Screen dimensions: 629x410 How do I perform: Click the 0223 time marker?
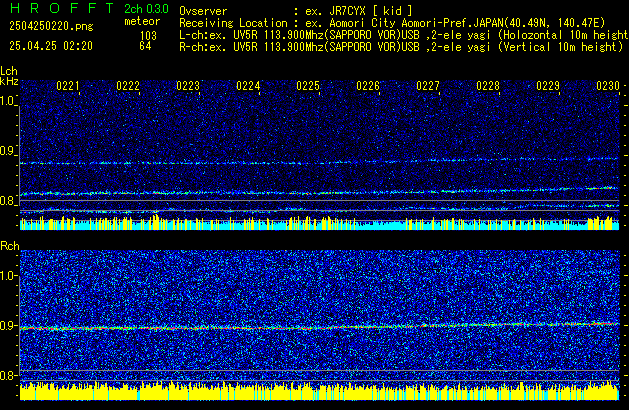point(188,86)
